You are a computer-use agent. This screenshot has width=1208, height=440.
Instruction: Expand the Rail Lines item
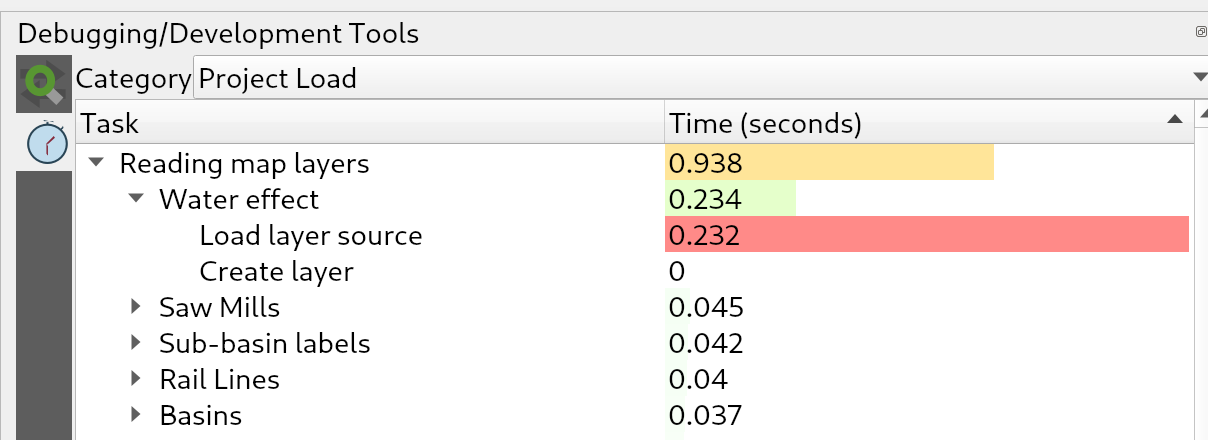(x=137, y=379)
